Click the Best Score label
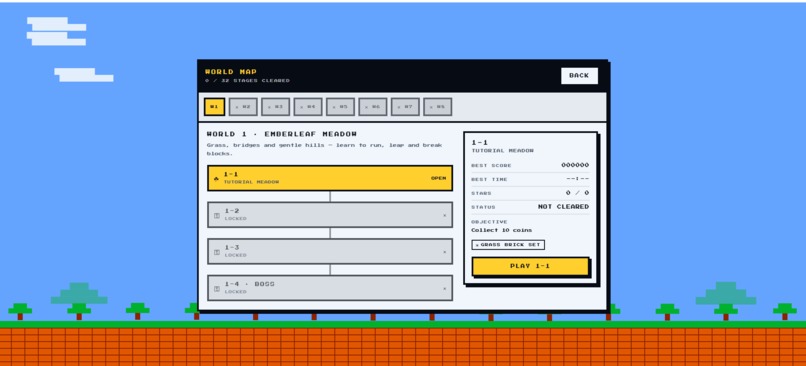Image resolution: width=806 pixels, height=366 pixels. (491, 166)
